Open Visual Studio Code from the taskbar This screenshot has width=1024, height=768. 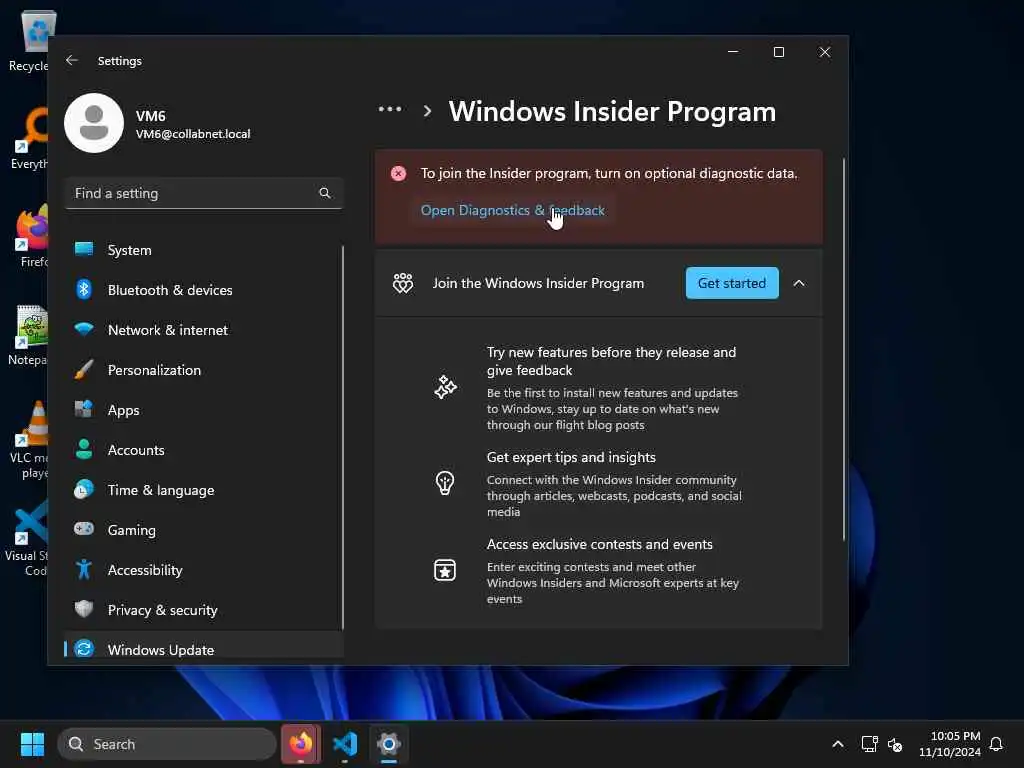(345, 743)
